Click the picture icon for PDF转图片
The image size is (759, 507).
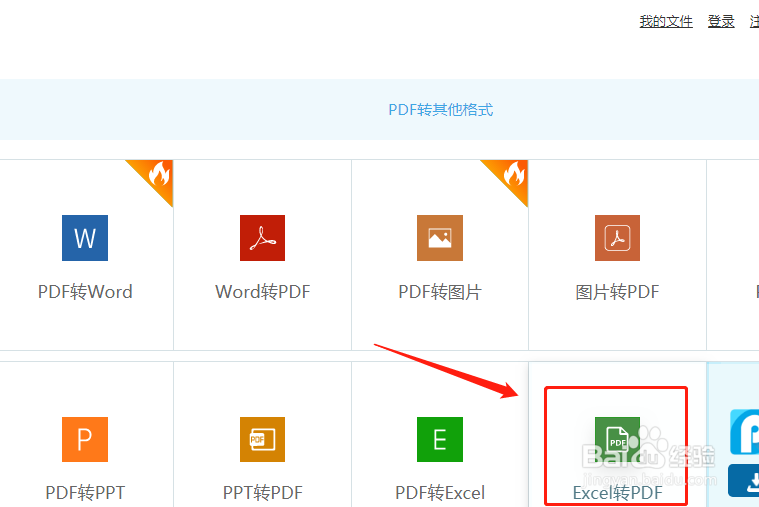[x=440, y=238]
